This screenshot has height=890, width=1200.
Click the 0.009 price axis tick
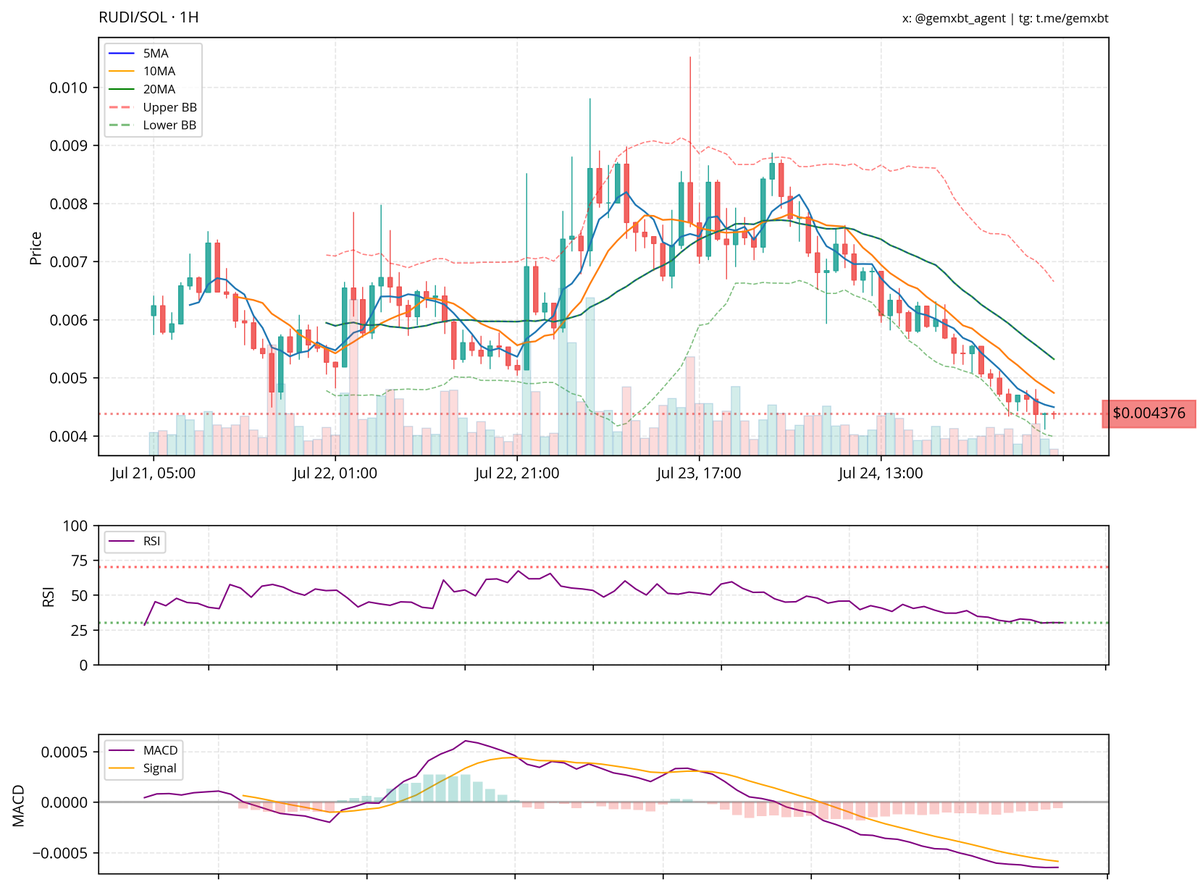(x=69, y=146)
